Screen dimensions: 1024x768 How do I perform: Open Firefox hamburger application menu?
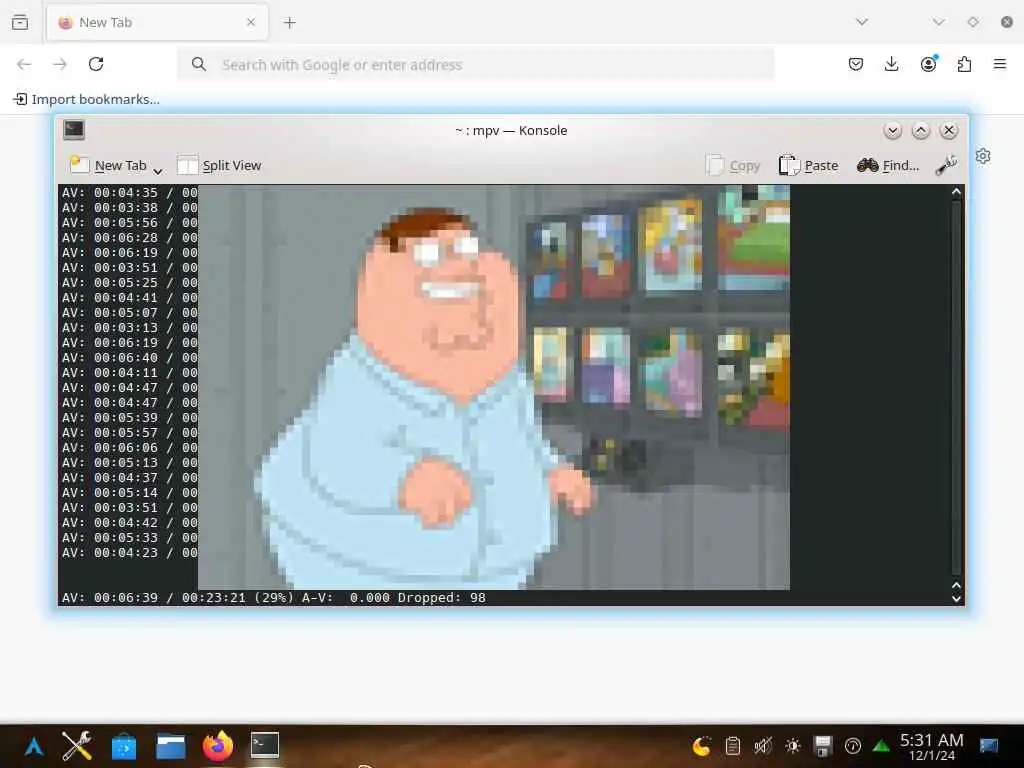[x=1000, y=64]
